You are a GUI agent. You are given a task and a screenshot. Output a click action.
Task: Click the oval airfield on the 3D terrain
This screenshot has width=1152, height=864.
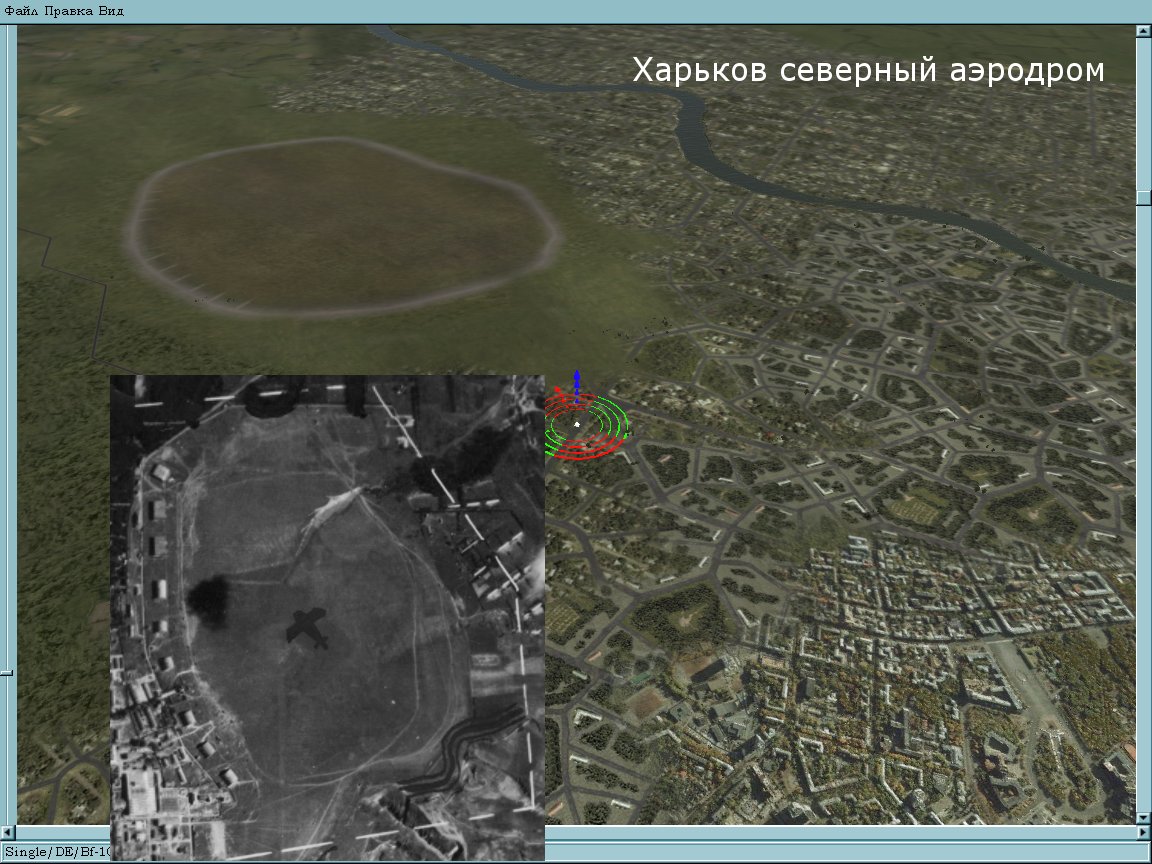point(342,226)
